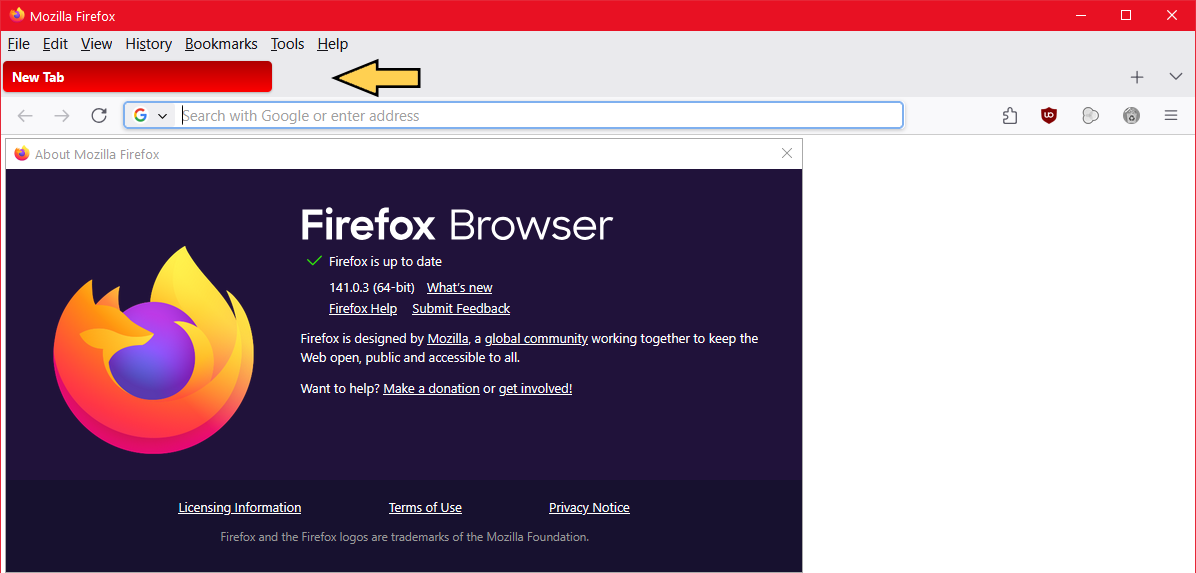This screenshot has height=573, width=1196.
Task: Open the Bookmarks menu
Action: [221, 44]
